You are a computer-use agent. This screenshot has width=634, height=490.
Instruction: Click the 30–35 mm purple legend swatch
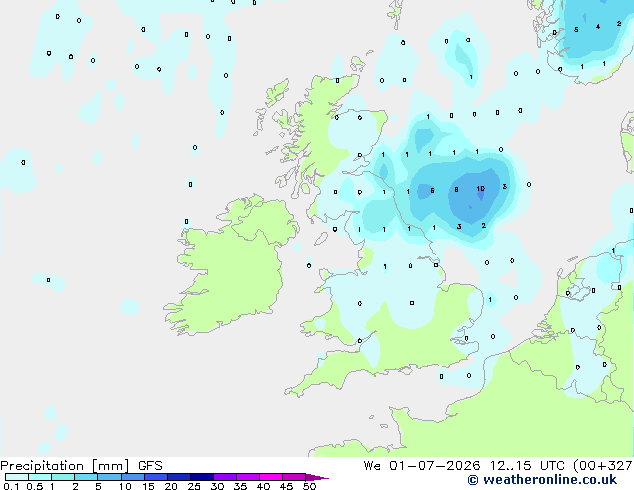click(x=225, y=477)
